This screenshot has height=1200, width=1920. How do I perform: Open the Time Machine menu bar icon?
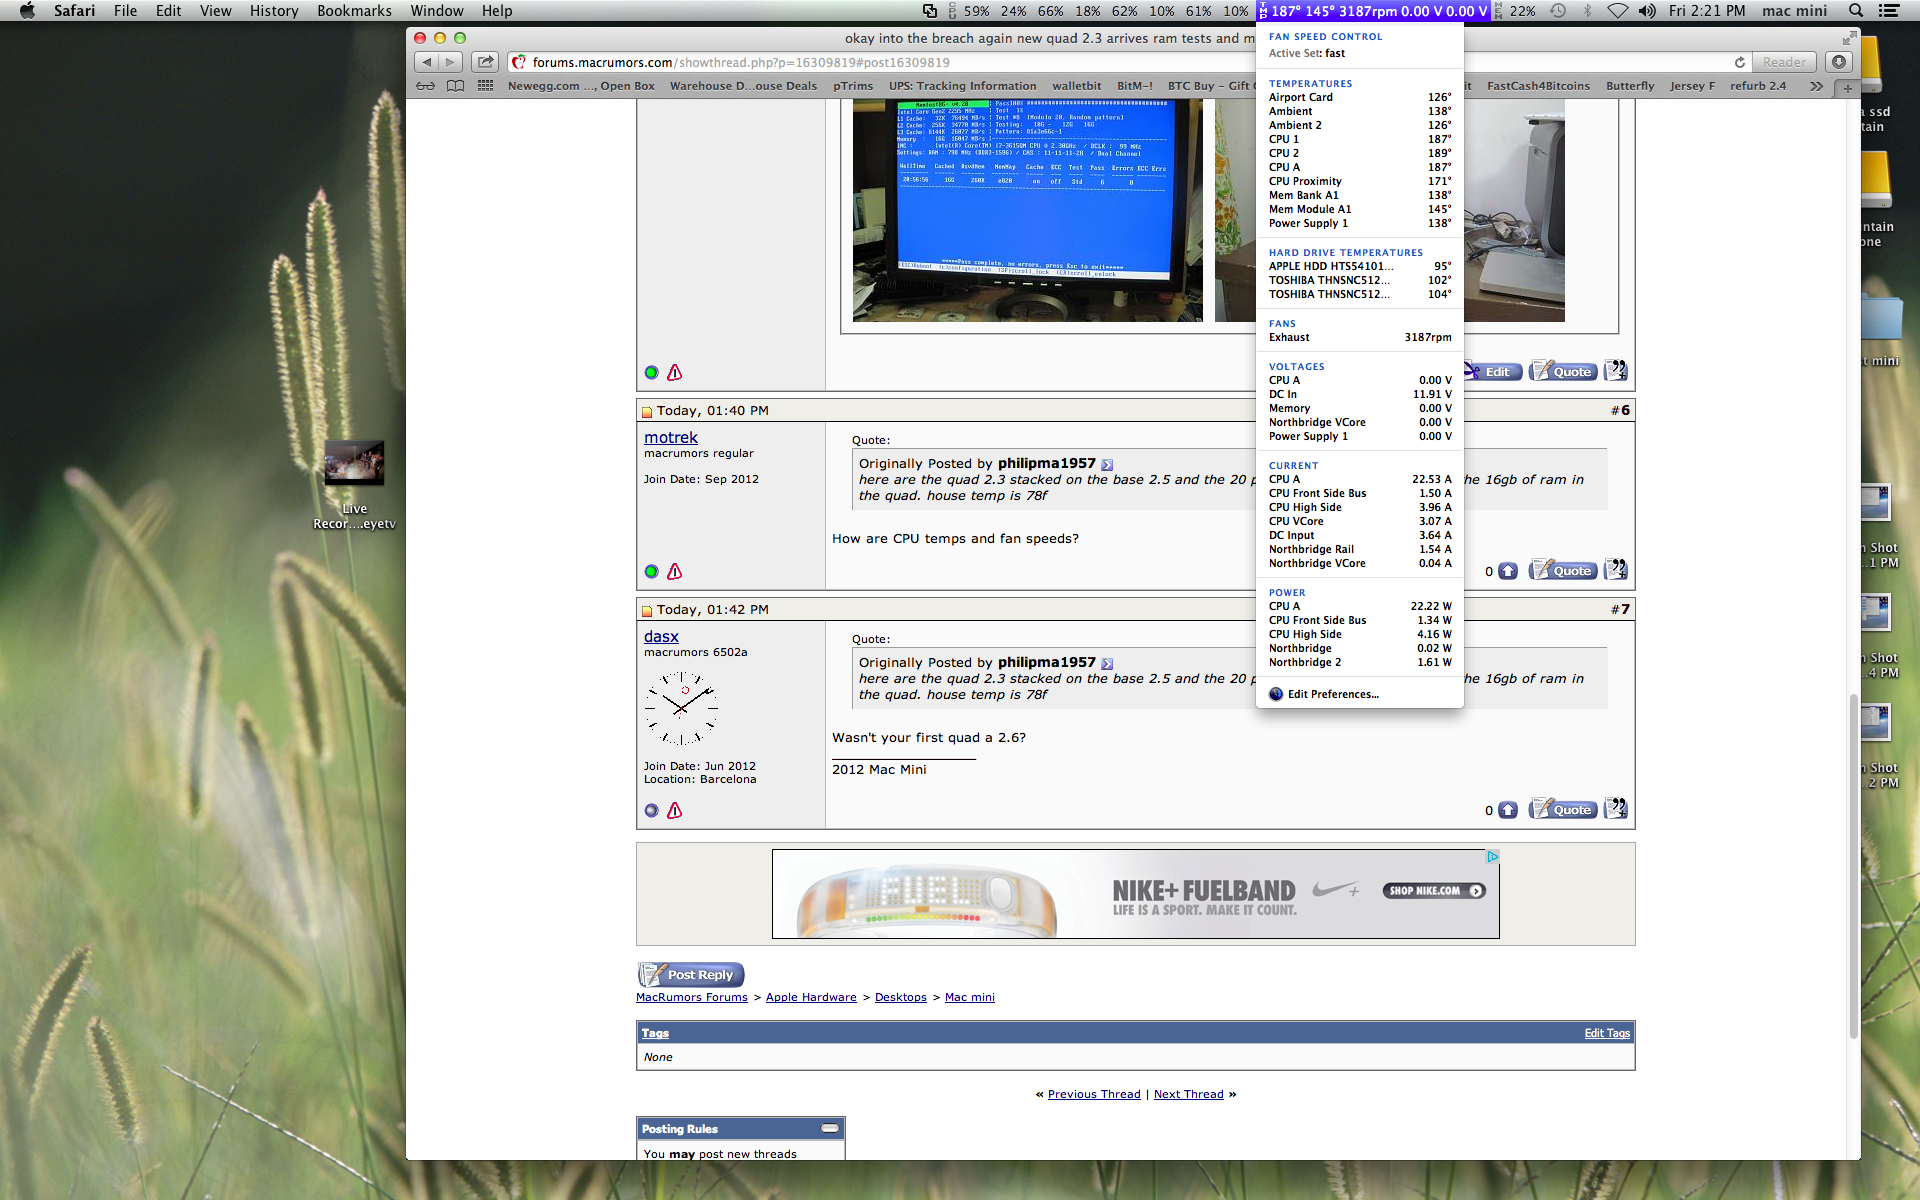tap(1558, 11)
